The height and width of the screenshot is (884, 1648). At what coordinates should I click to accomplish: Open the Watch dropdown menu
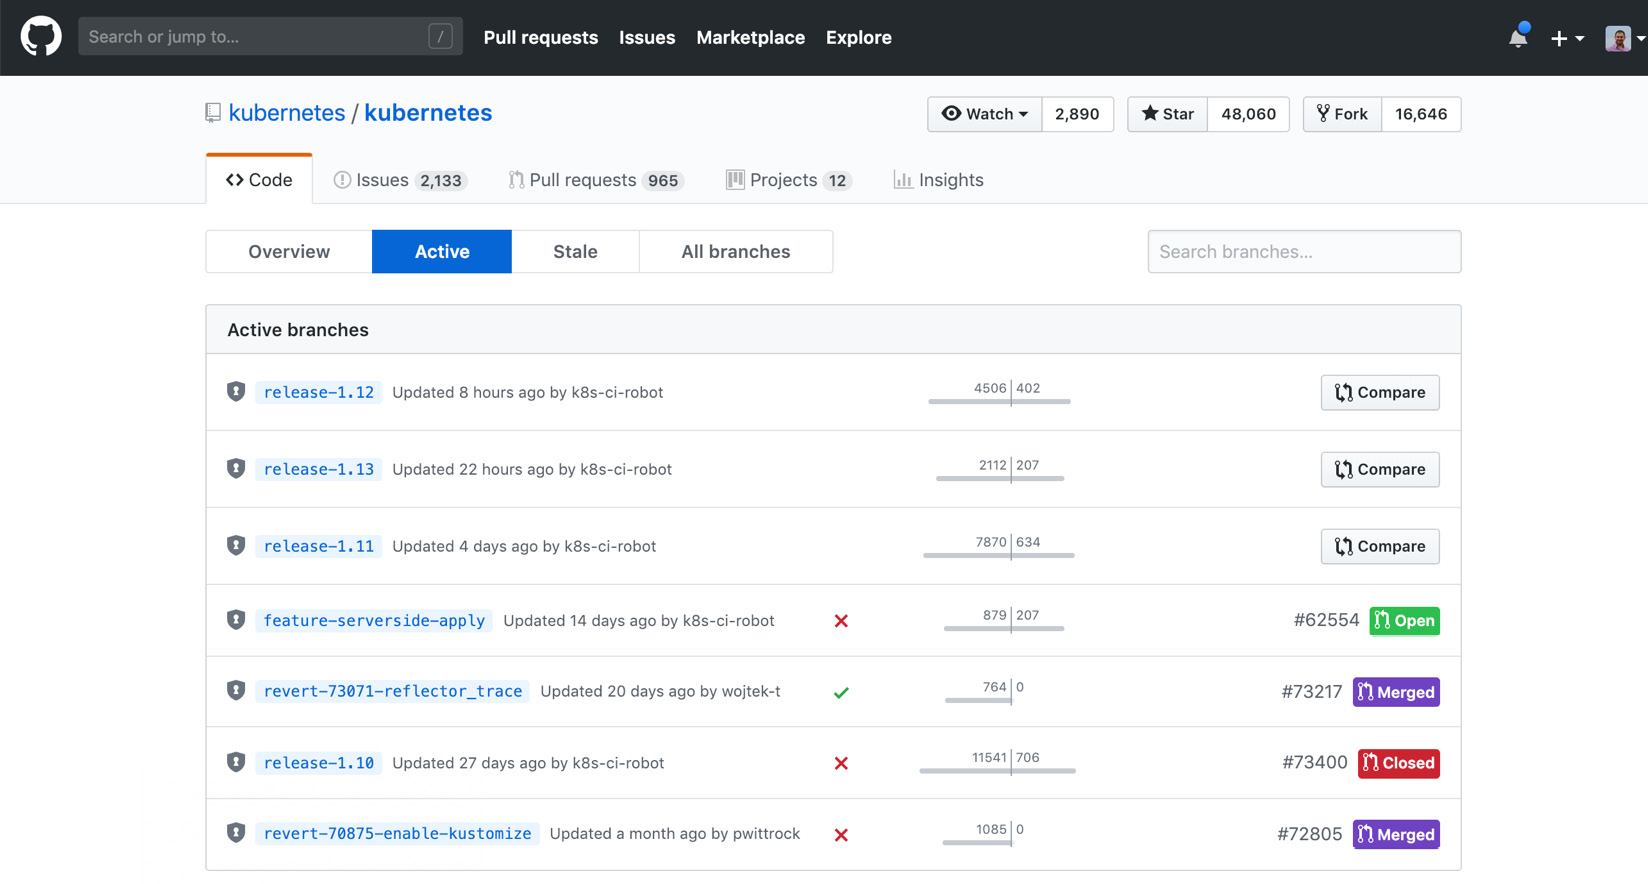[985, 114]
